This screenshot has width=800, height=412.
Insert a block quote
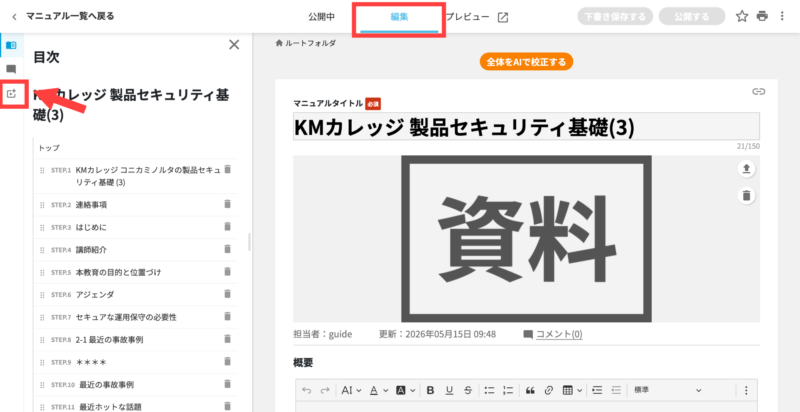click(530, 391)
